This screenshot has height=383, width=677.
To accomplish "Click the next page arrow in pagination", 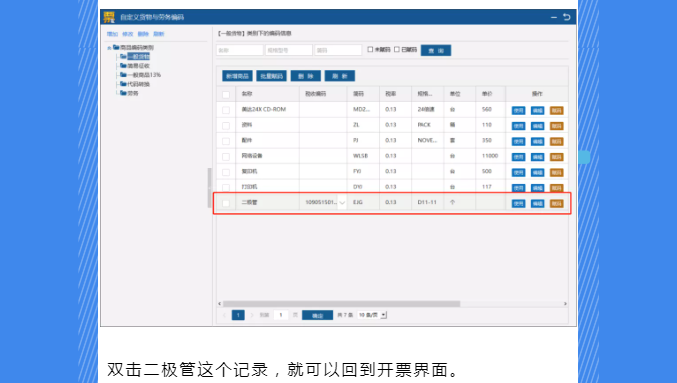I will point(252,315).
